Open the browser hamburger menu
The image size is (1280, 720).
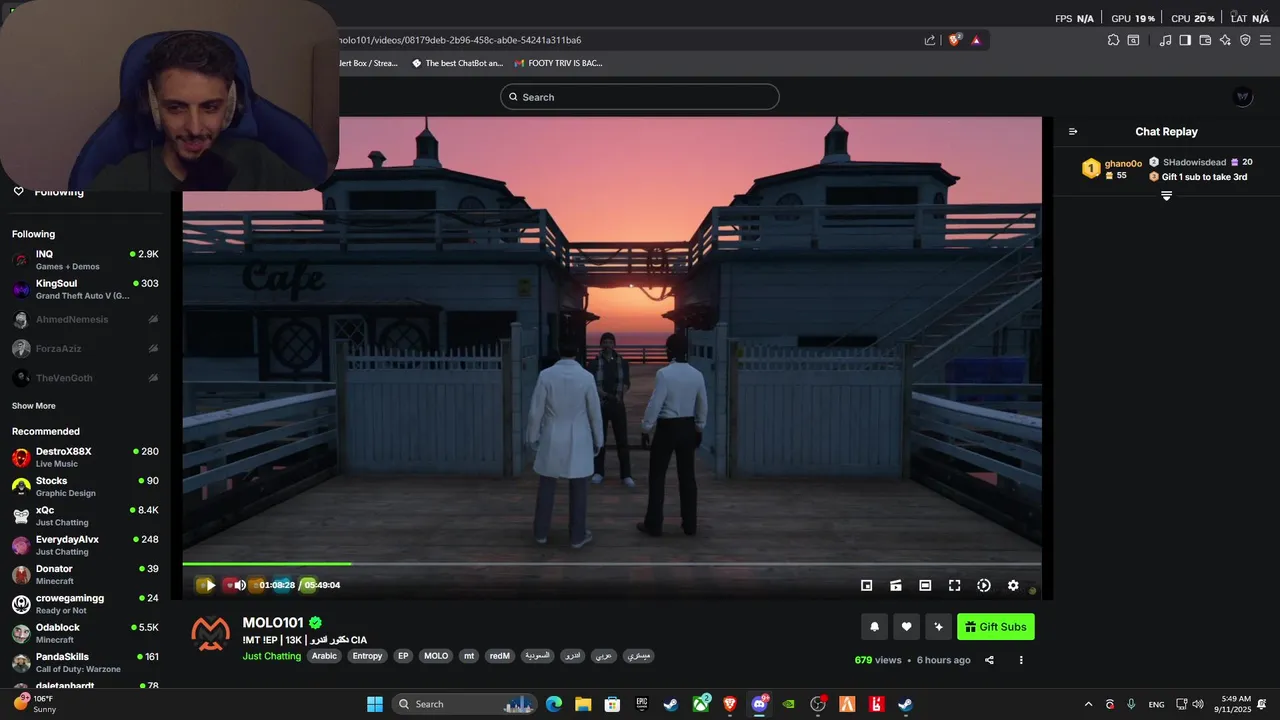(1265, 40)
